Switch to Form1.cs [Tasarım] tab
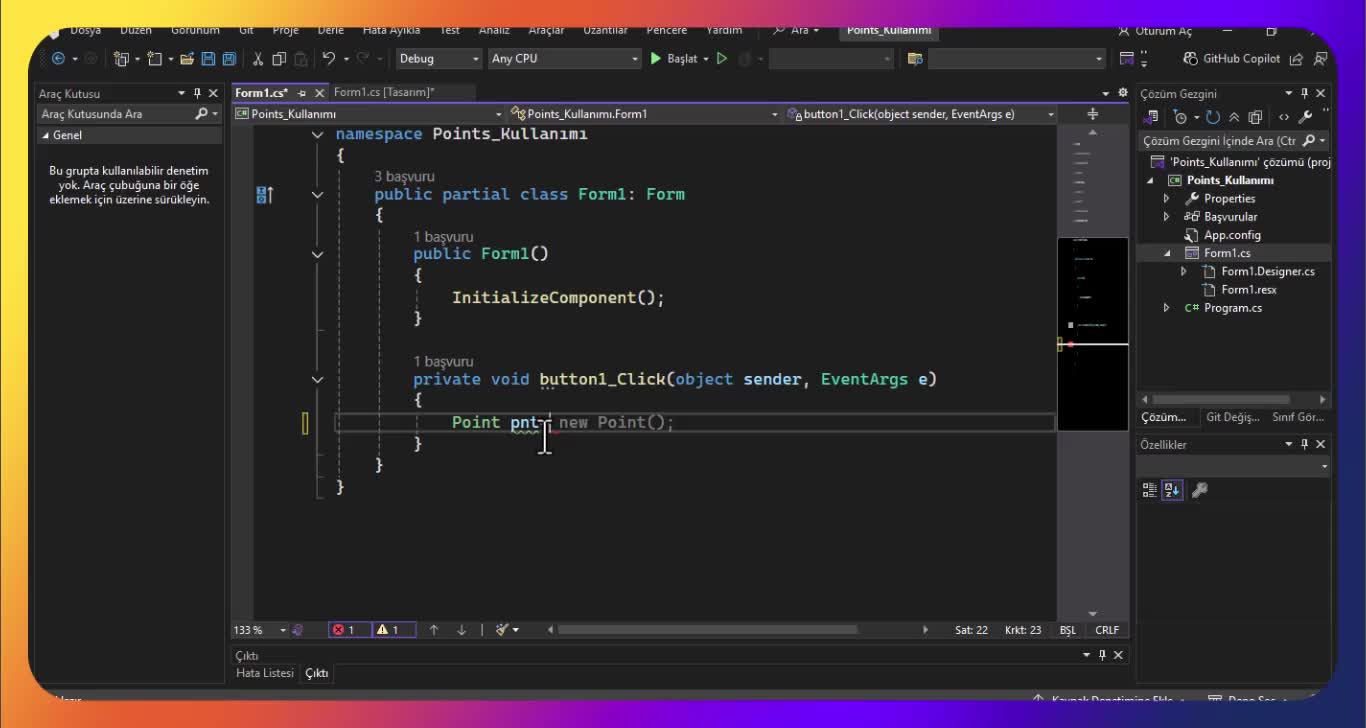 click(384, 92)
